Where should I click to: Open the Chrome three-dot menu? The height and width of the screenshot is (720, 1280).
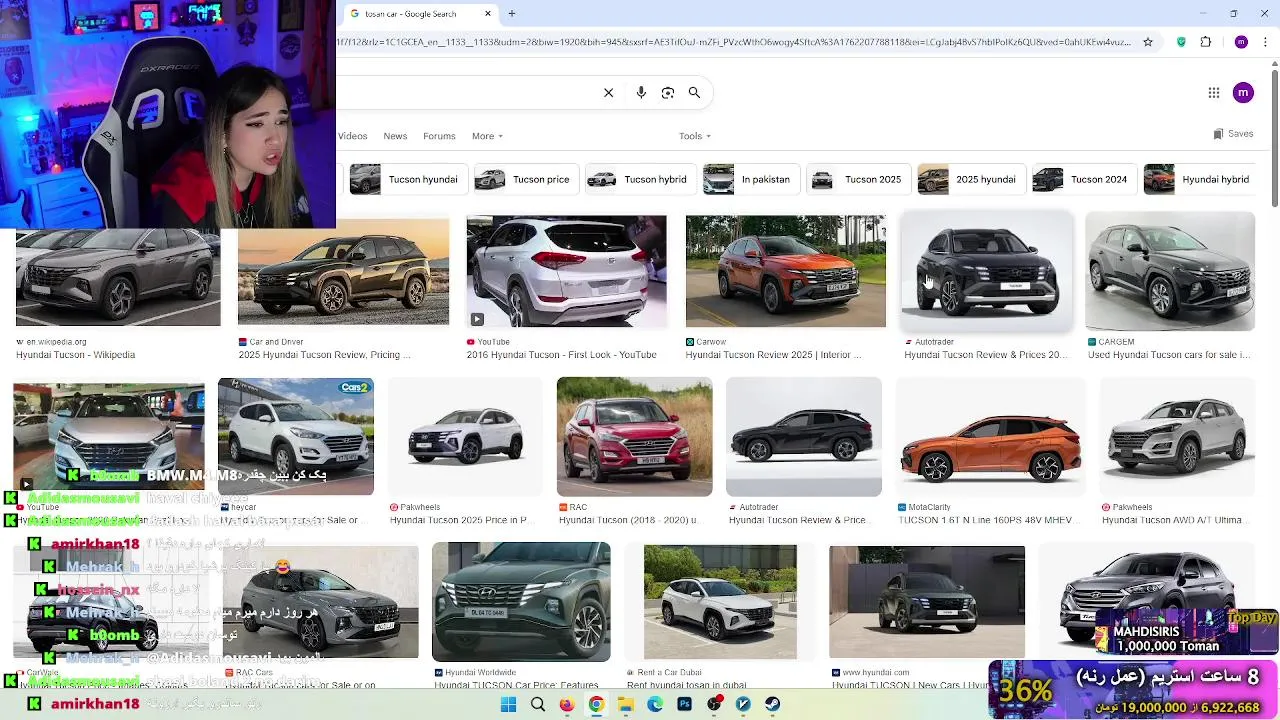tap(1266, 42)
